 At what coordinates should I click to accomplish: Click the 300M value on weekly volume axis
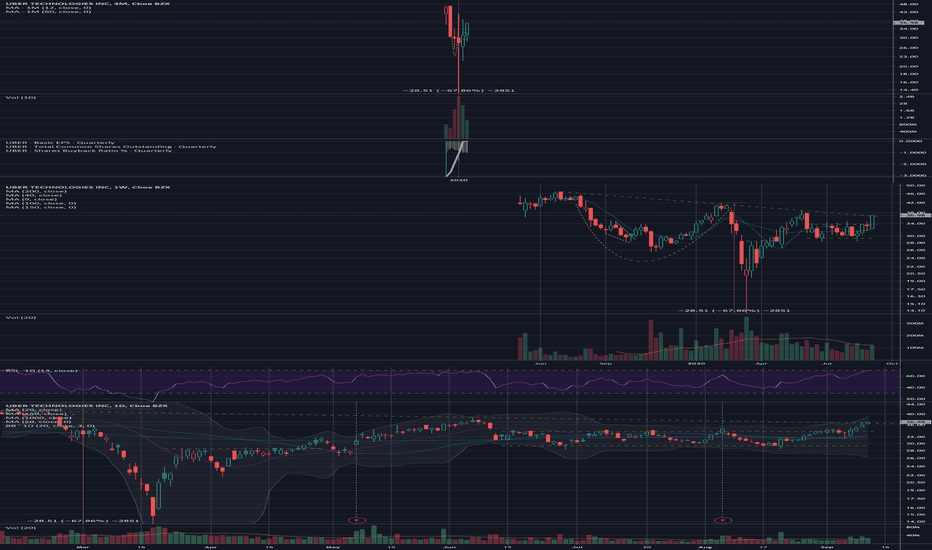click(x=915, y=323)
